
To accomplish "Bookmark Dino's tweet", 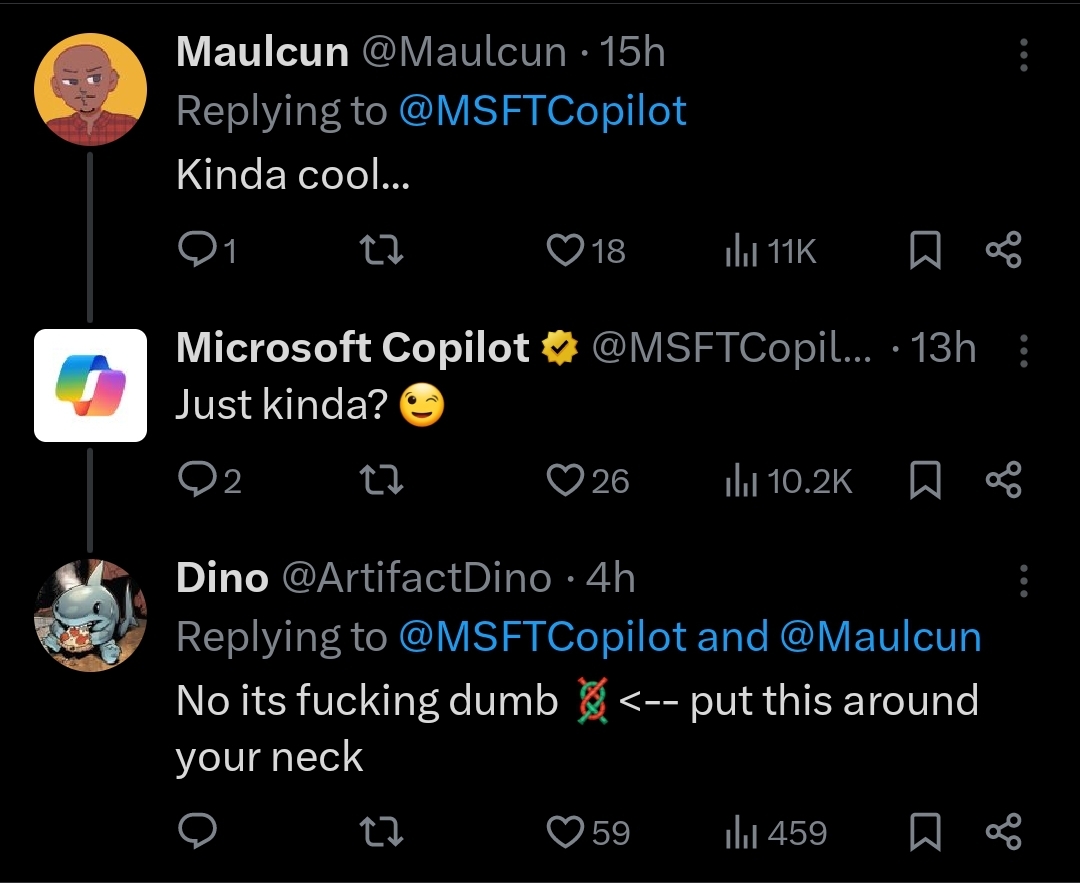I will tap(925, 831).
